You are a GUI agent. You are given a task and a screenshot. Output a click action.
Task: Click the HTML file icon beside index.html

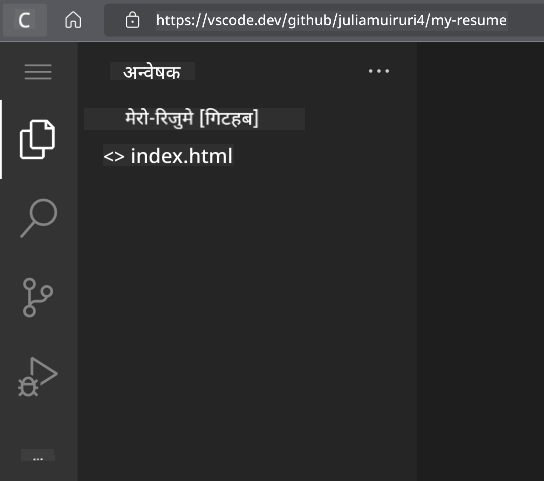pyautogui.click(x=114, y=157)
